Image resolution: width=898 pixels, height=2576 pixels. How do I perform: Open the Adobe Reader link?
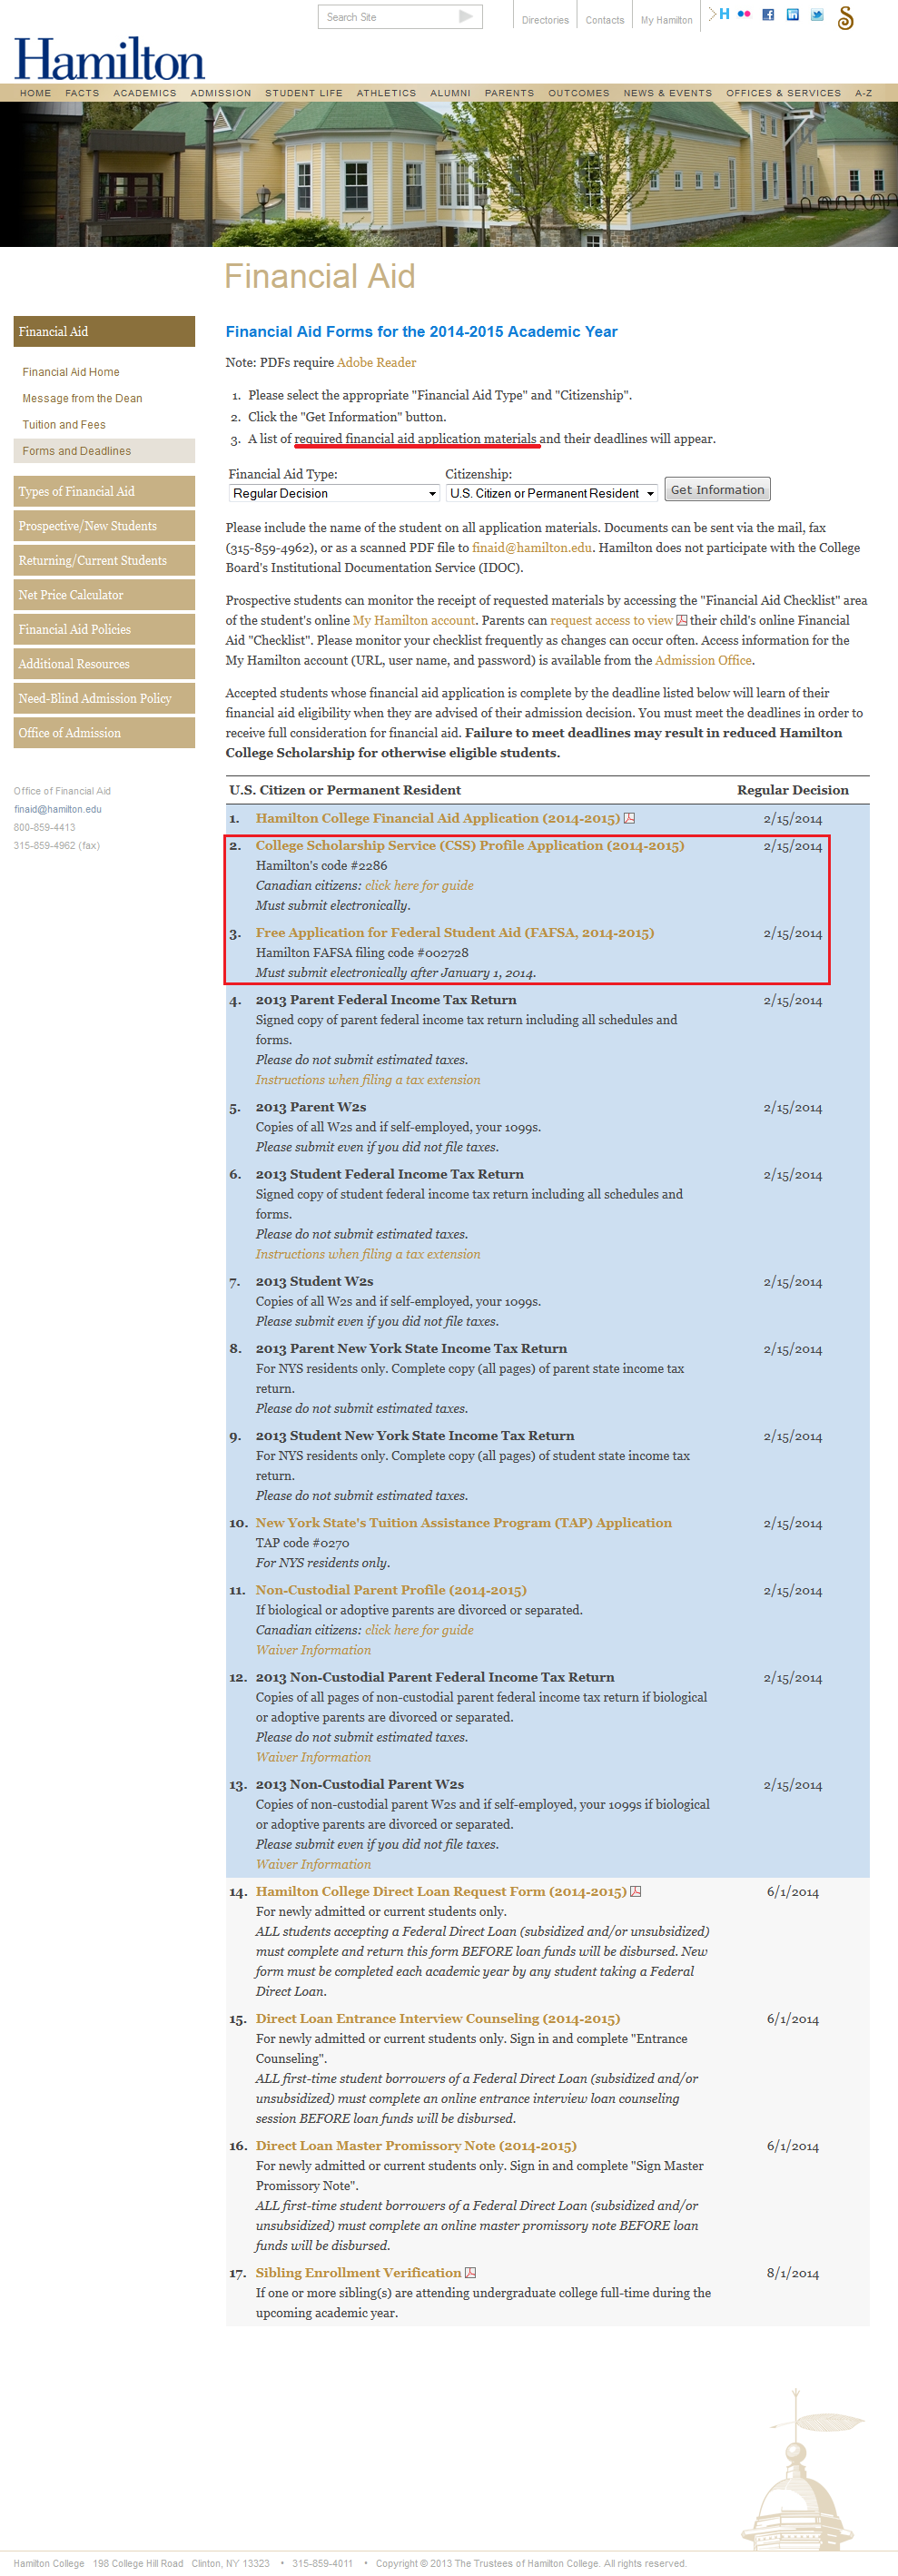(x=376, y=363)
